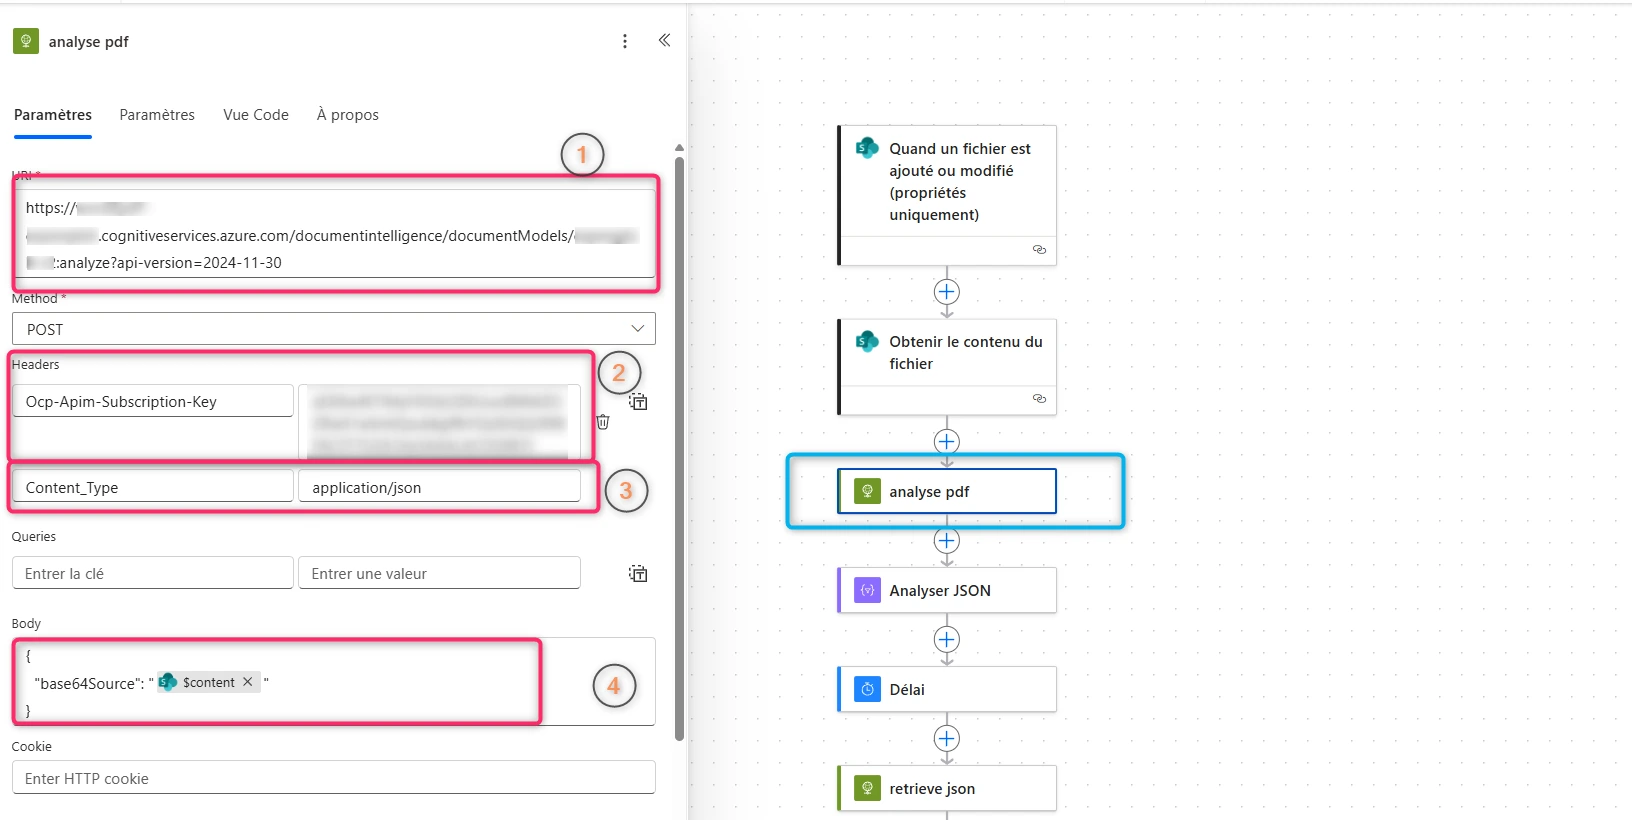Screen dimensions: 1632x820
Task: Insert step after Délai node
Action: [946, 739]
